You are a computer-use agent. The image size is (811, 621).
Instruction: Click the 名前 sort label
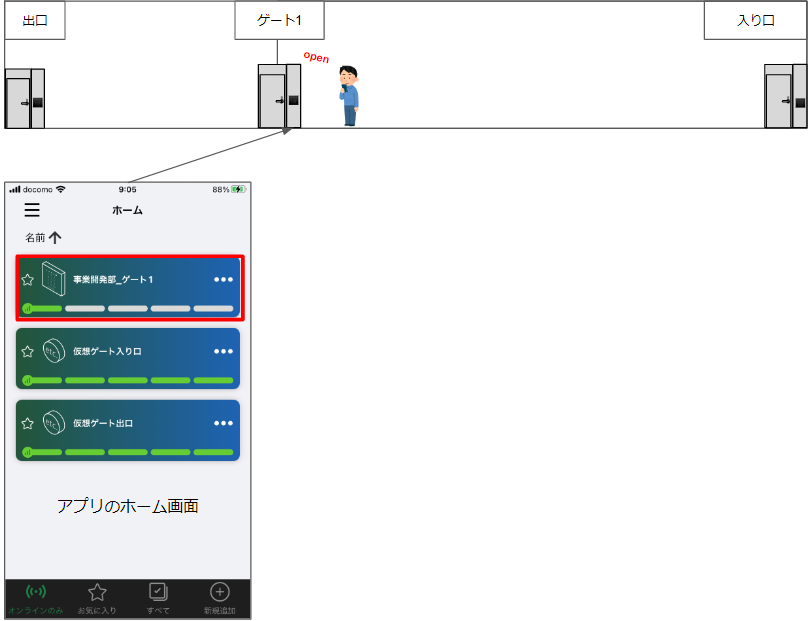click(x=35, y=238)
